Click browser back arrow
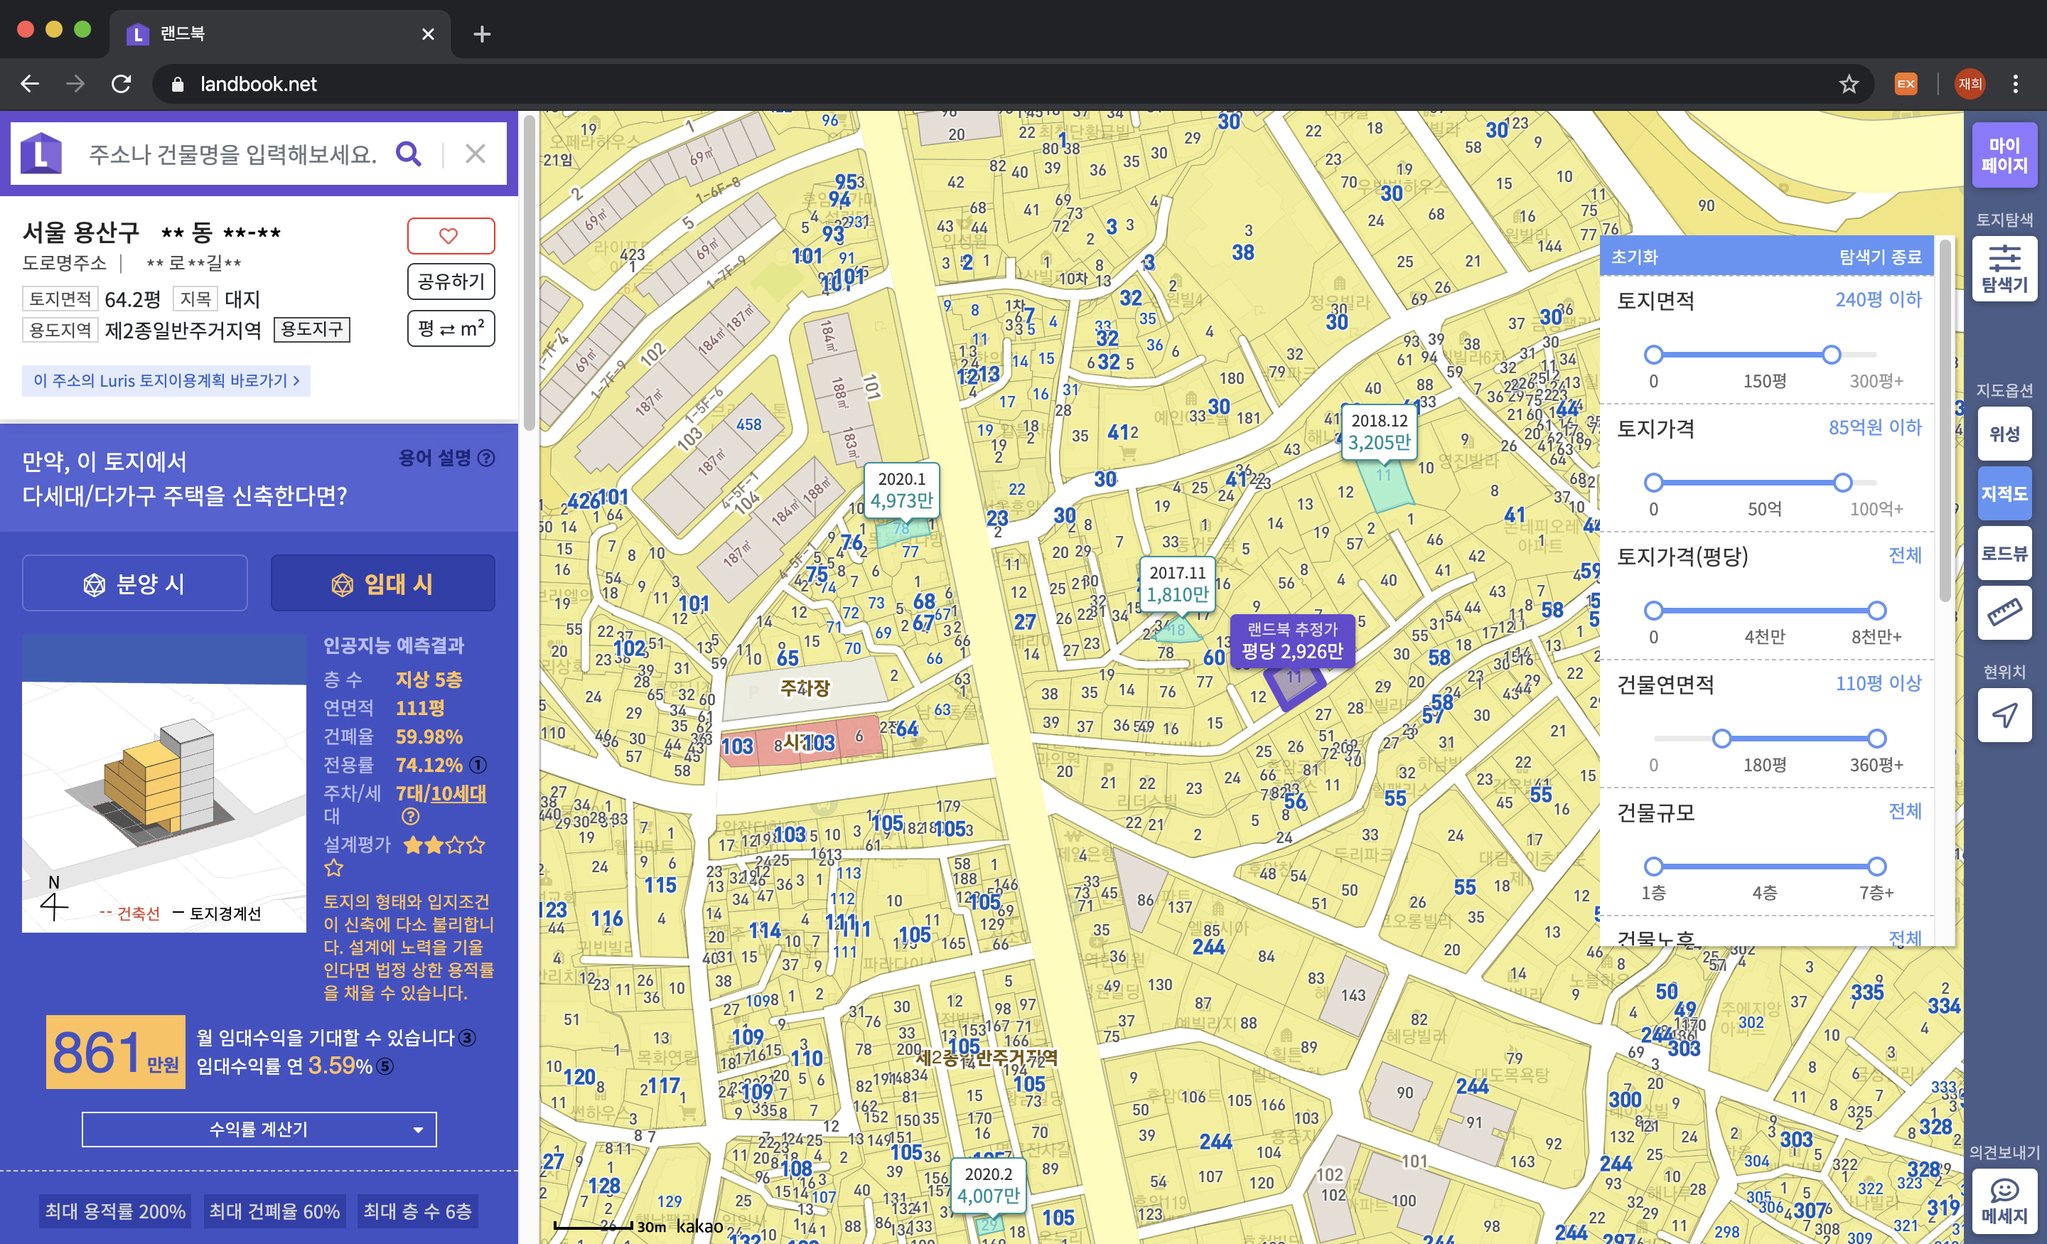2047x1244 pixels. click(30, 84)
